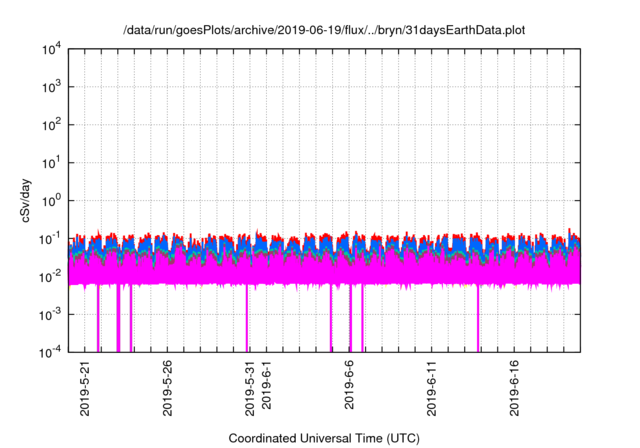The width and height of the screenshot is (640, 448).
Task: Click the 2019-5-31 date label
Action: point(250,388)
